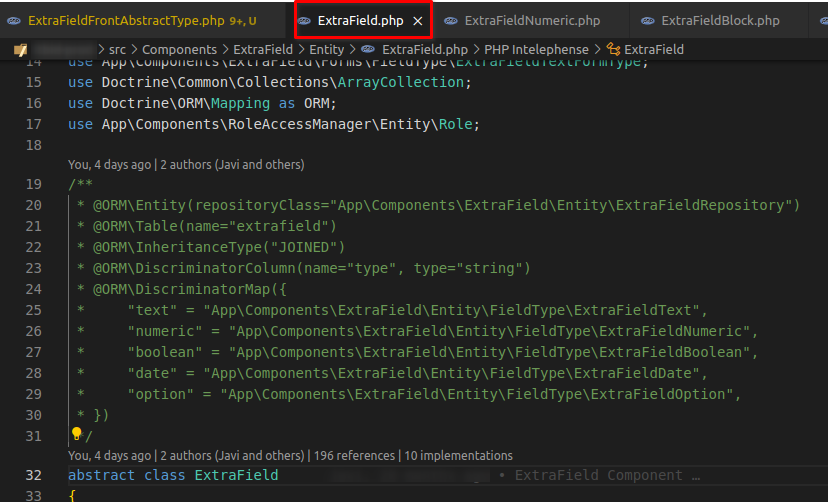Open the PHP Intelephense breadcrumb segment
The height and width of the screenshot is (502, 828).
click(x=537, y=49)
